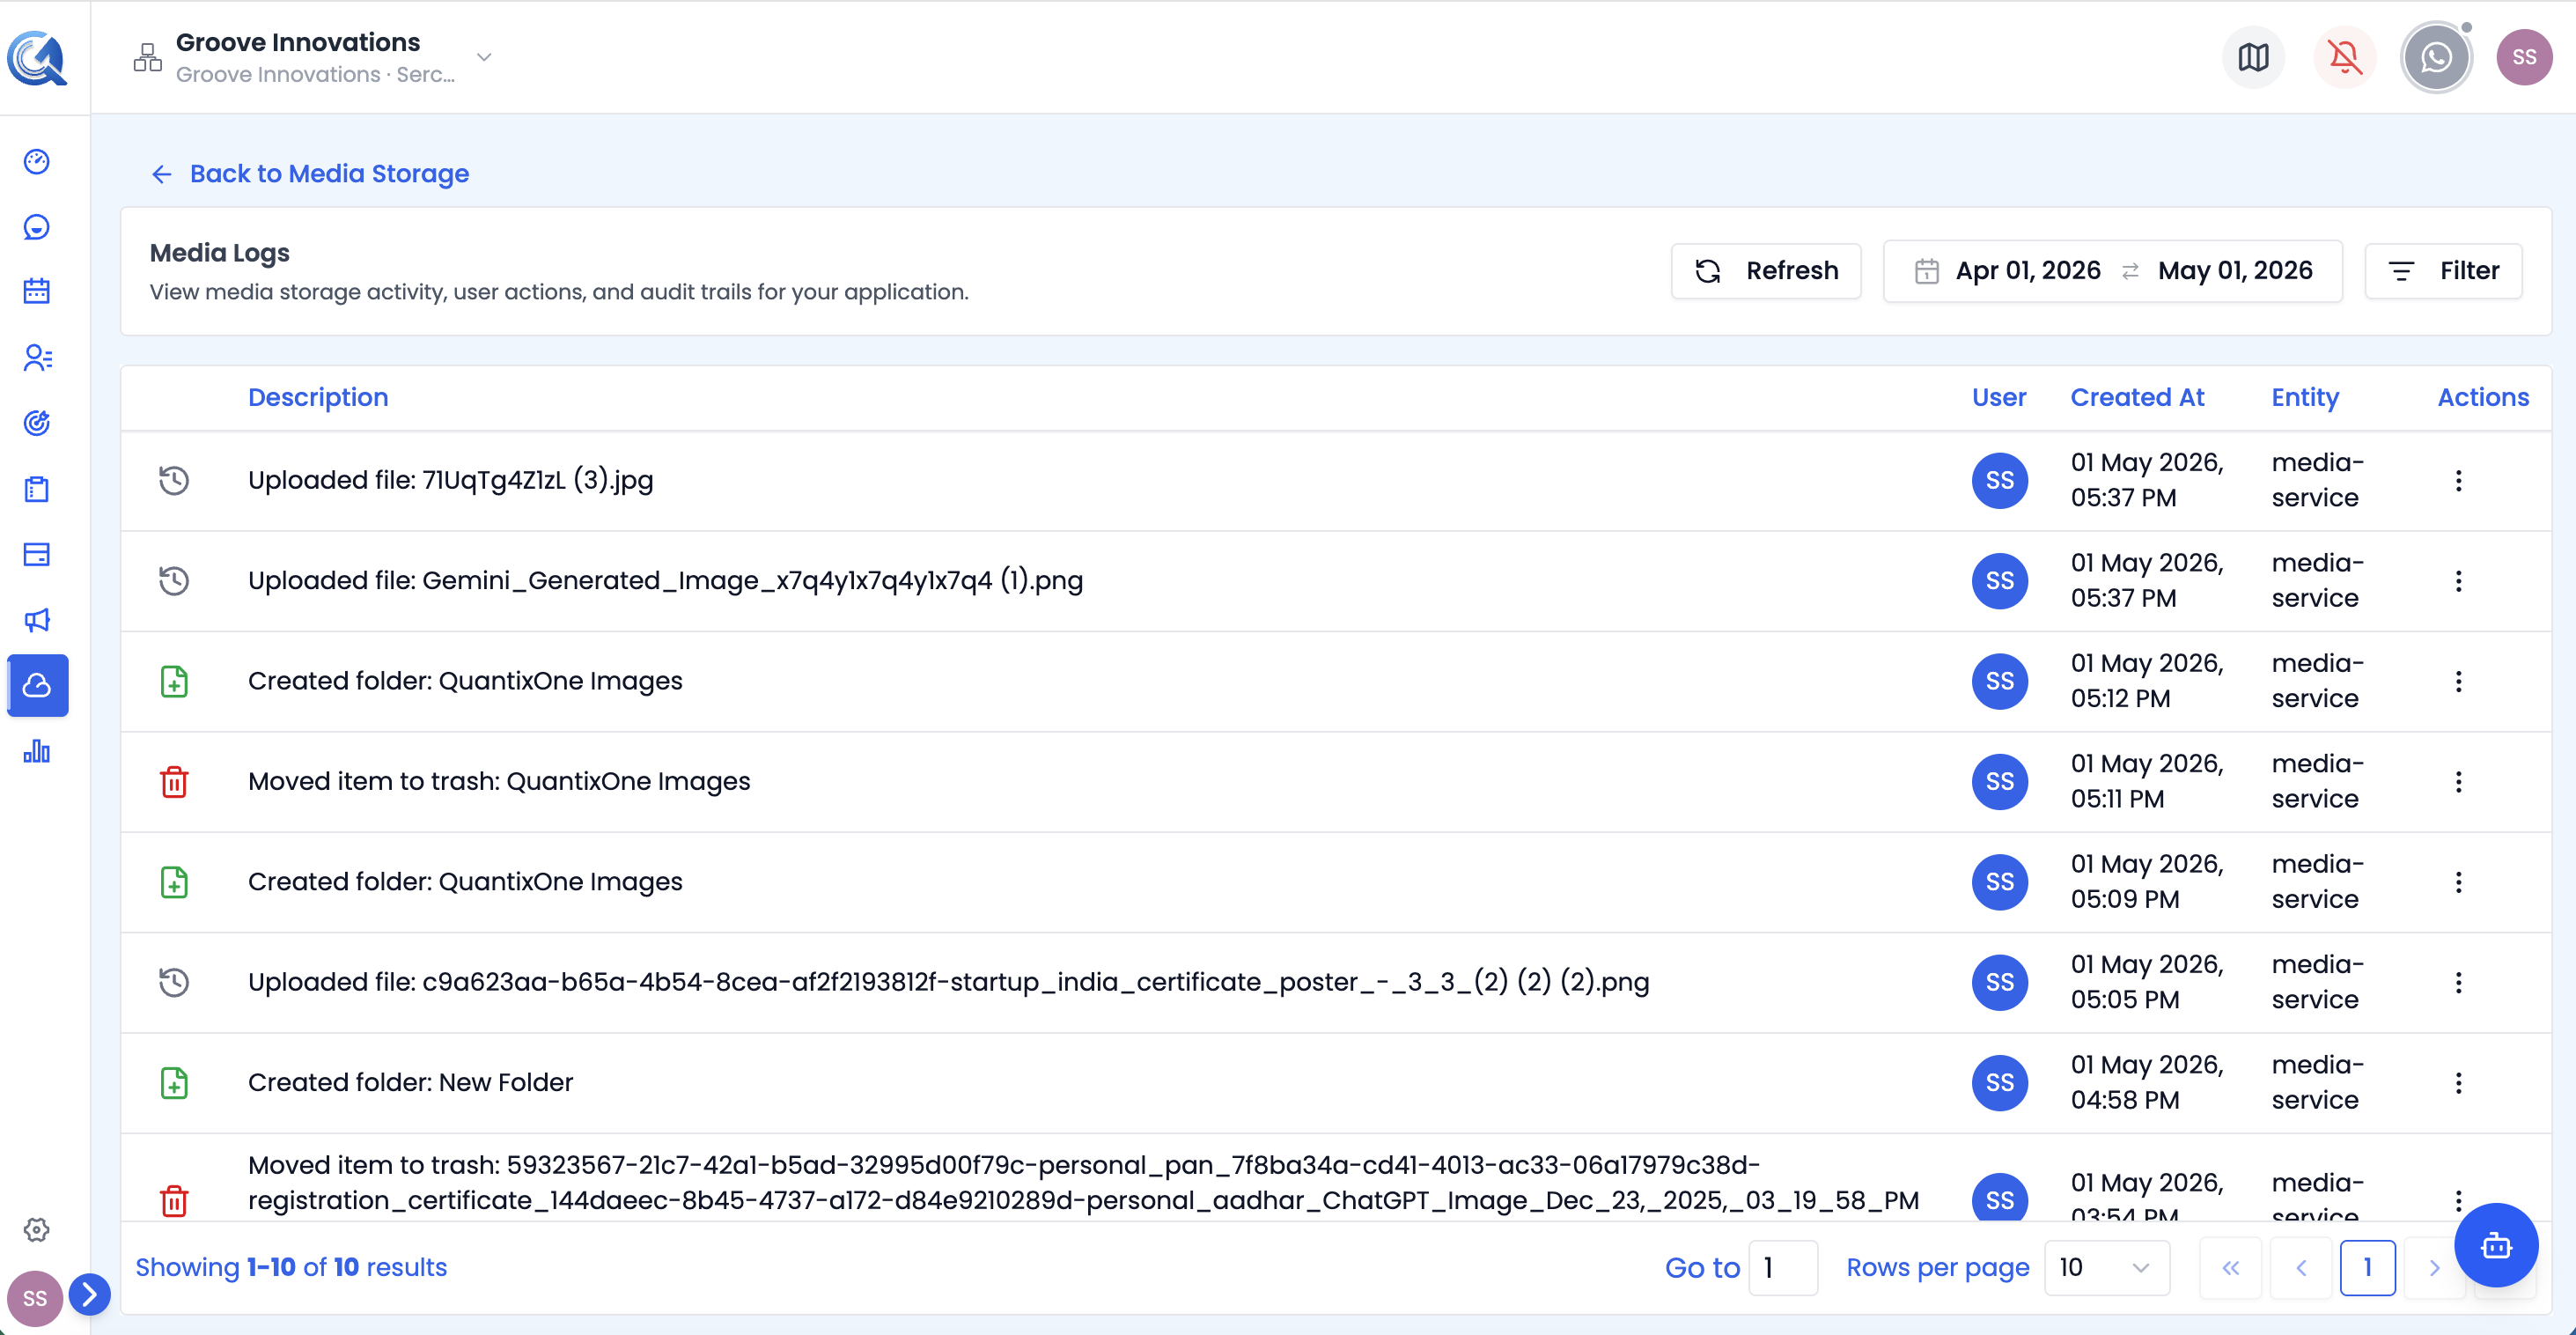
Task: Click the muted notifications bell icon
Action: (x=2344, y=57)
